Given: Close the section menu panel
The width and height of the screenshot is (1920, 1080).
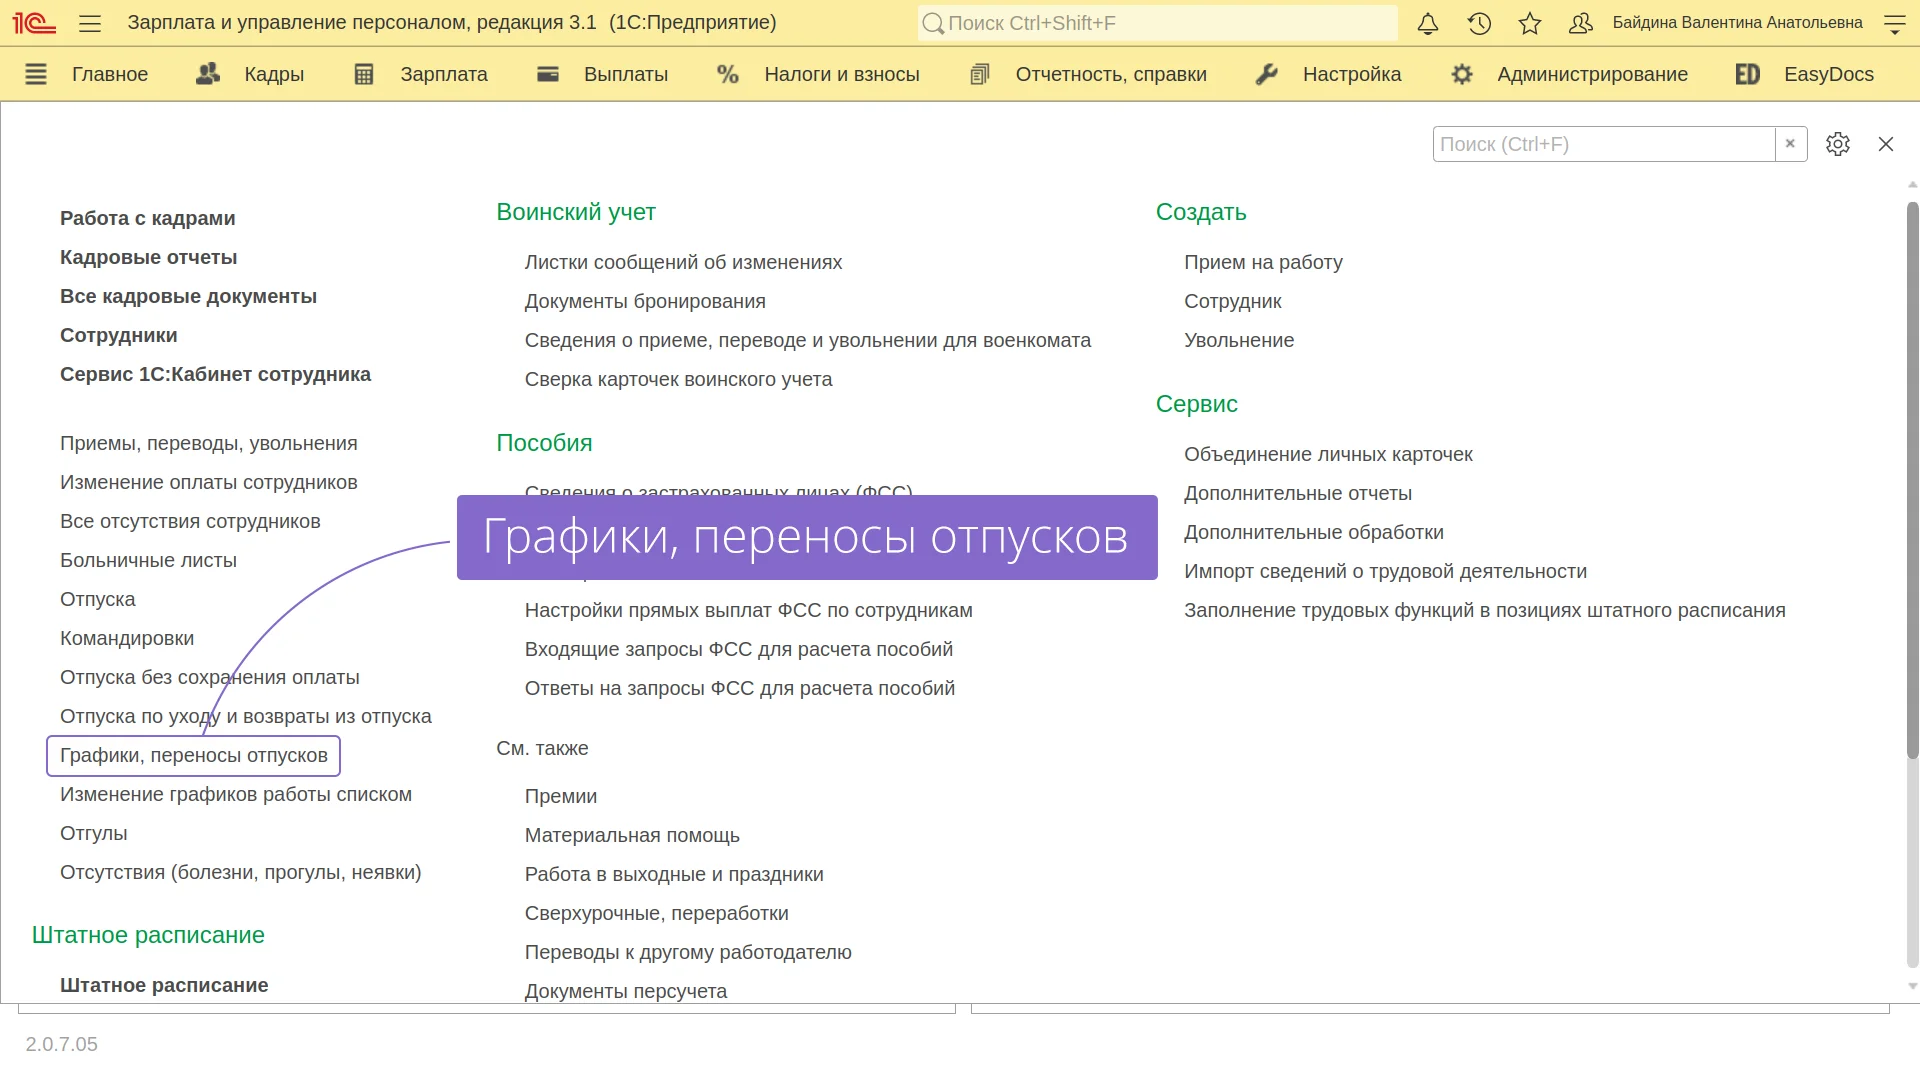Looking at the screenshot, I should pos(1886,144).
